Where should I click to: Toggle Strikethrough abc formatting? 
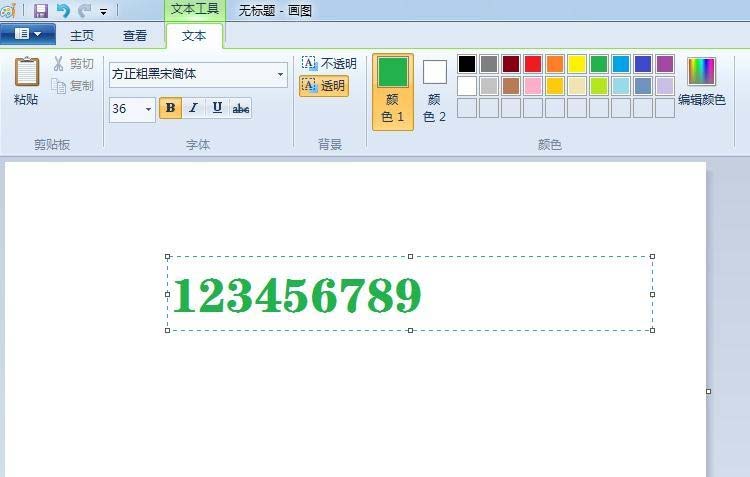point(240,108)
